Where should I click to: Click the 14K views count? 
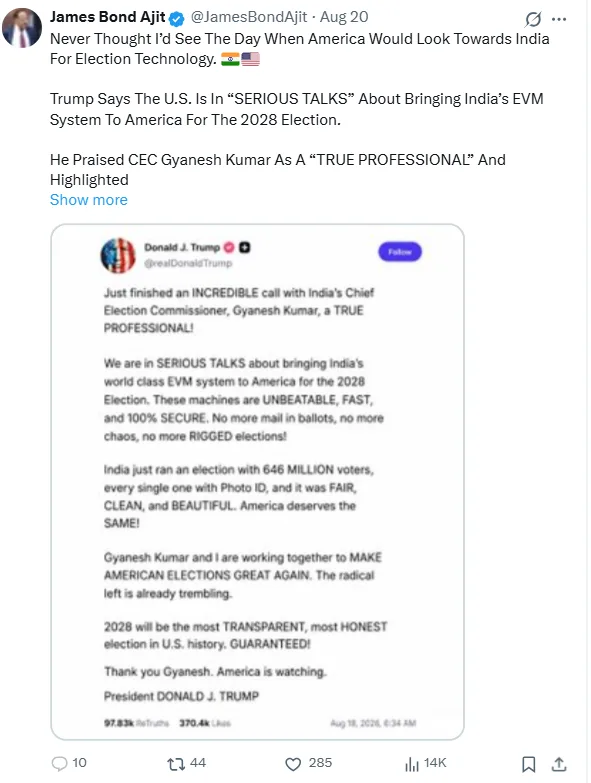point(435,763)
